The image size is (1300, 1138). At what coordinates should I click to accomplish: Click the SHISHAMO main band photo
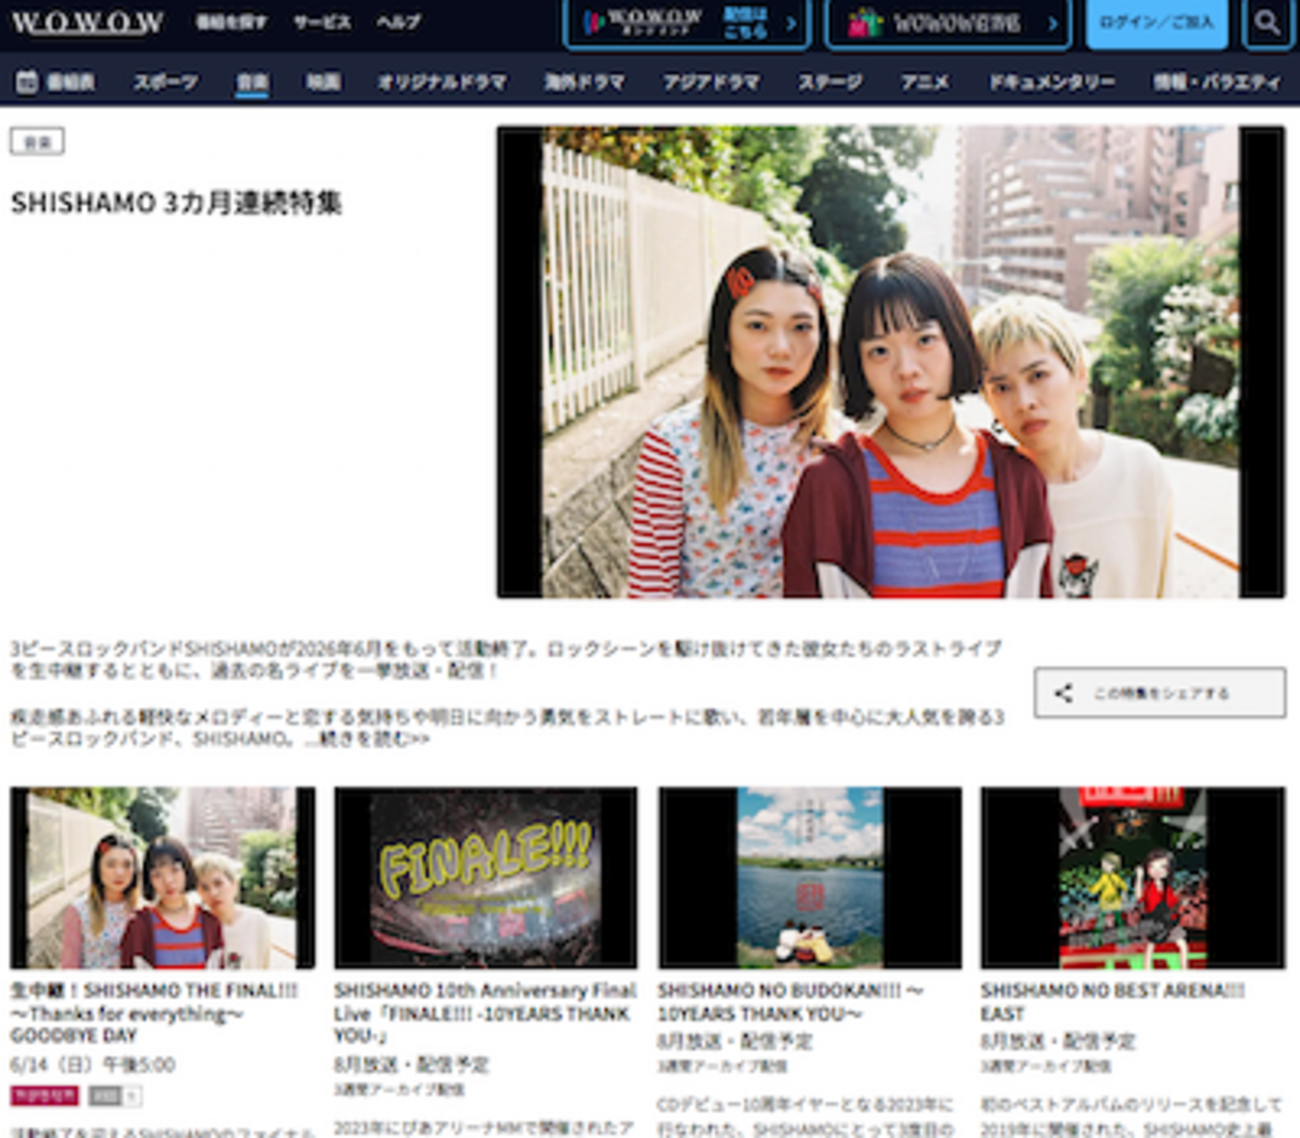point(891,362)
